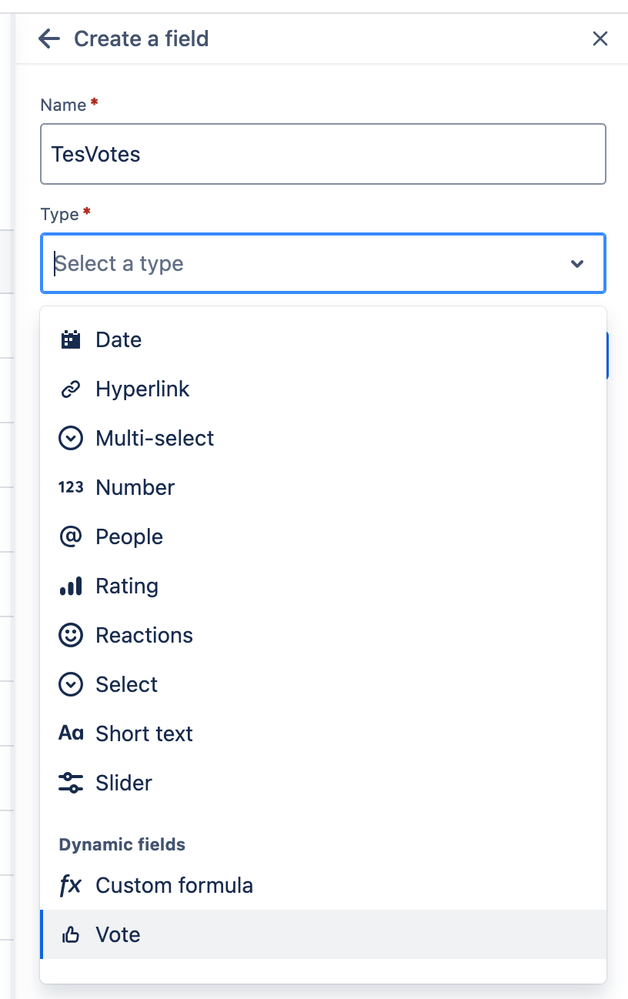Close the Create a field panel
628x999 pixels.
(600, 39)
